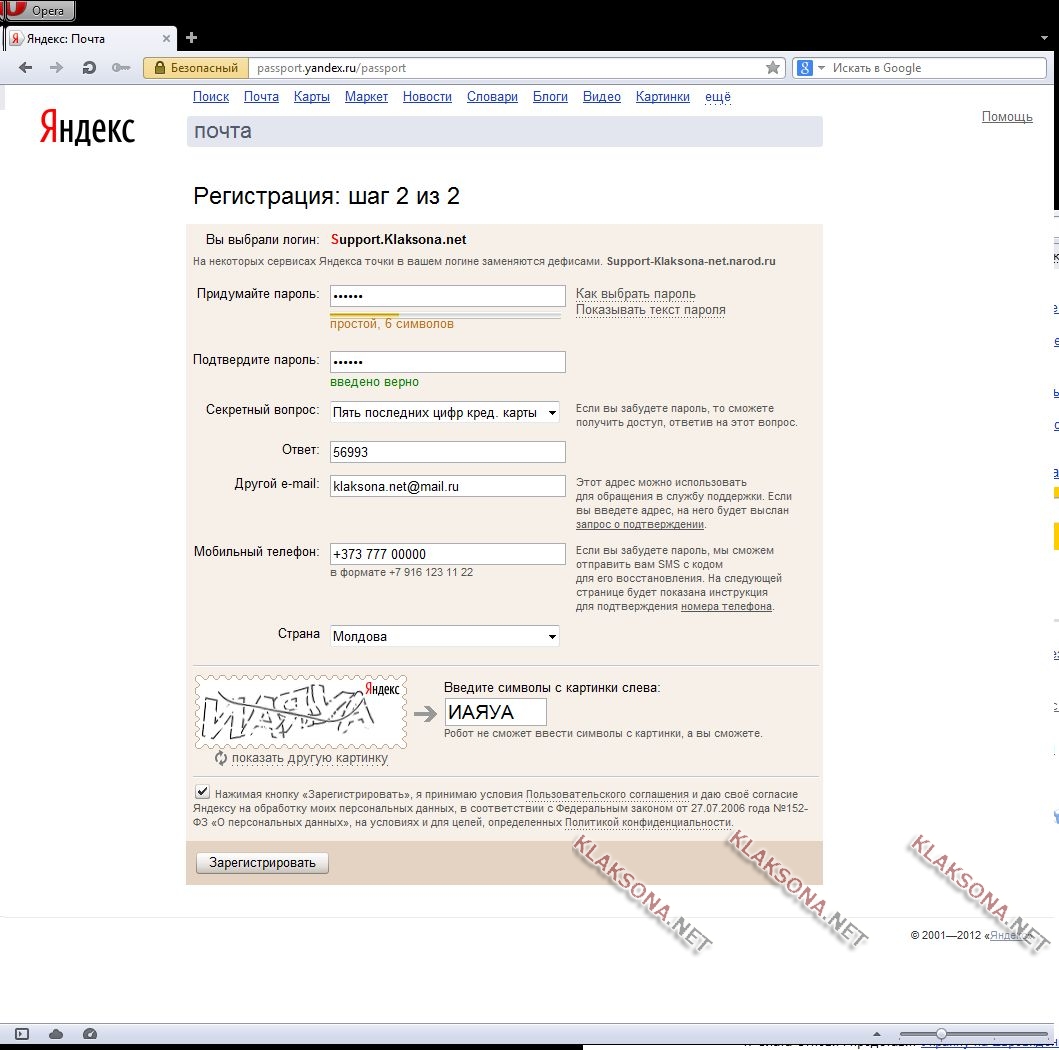Open the Помощь help link
The height and width of the screenshot is (1050, 1059).
(x=1007, y=116)
